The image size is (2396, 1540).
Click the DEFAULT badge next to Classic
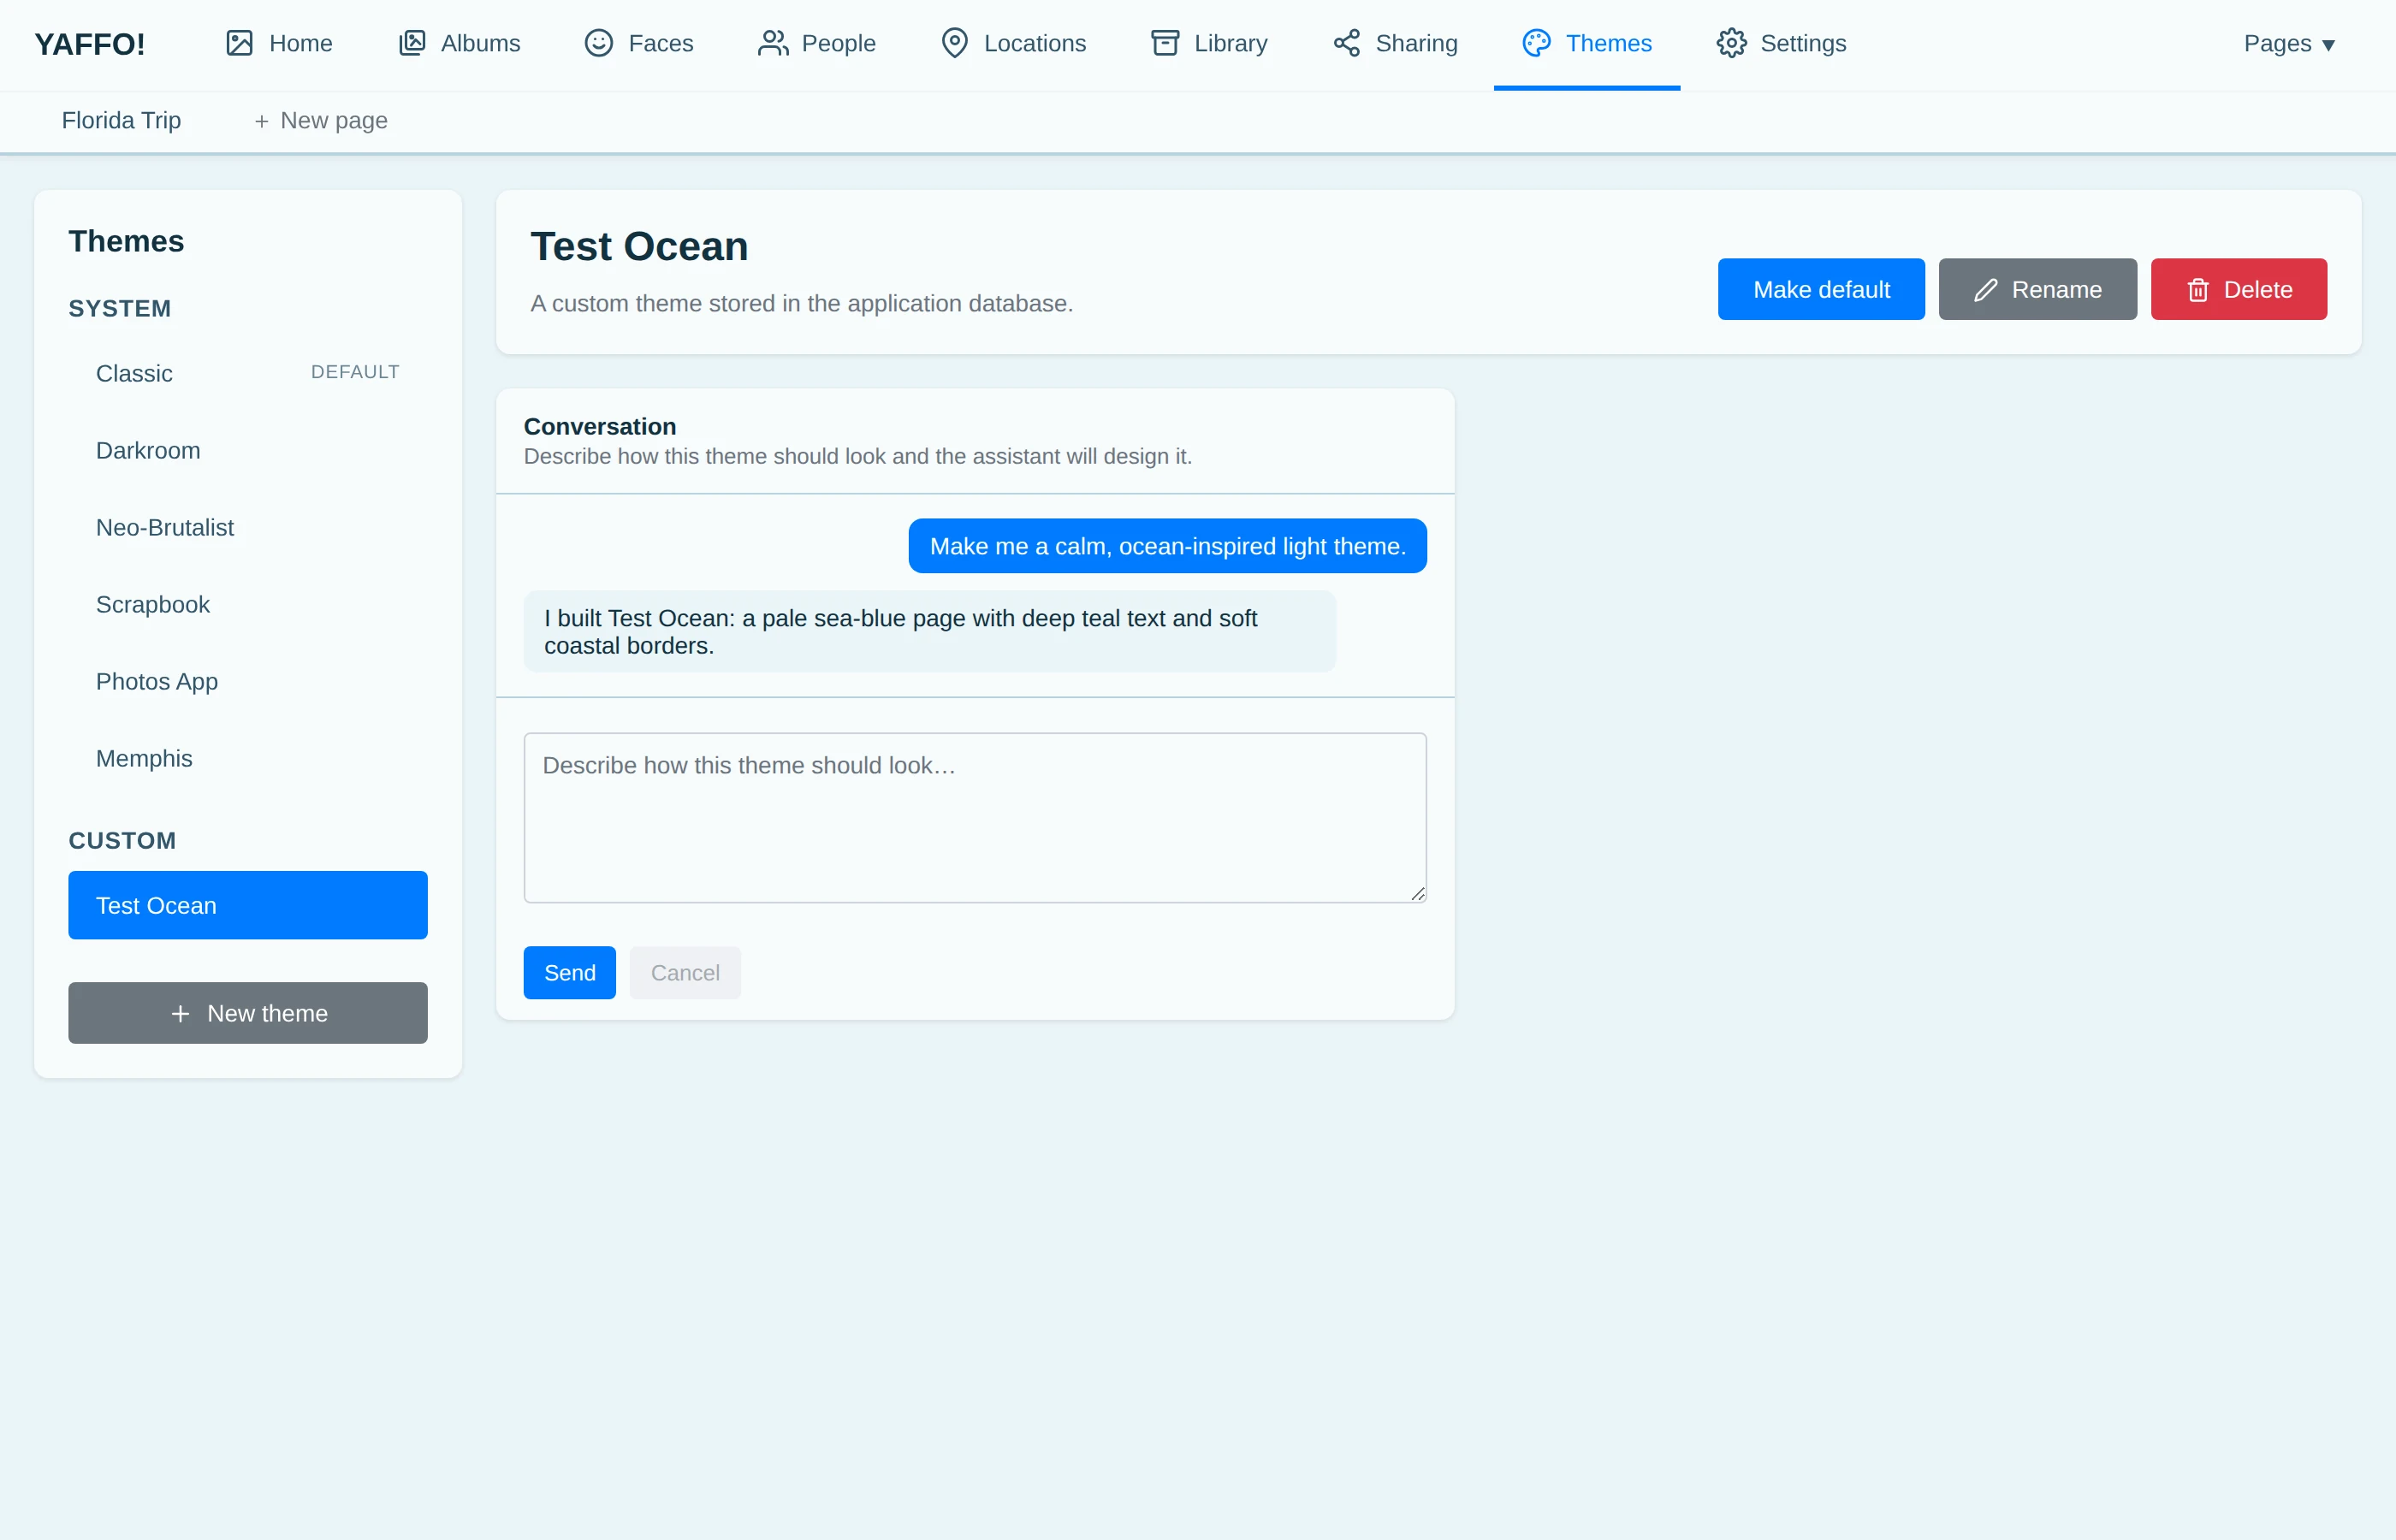pyautogui.click(x=355, y=372)
